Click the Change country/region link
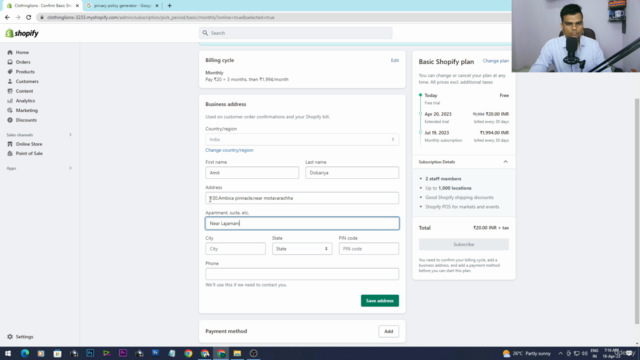640x360 pixels. point(229,150)
